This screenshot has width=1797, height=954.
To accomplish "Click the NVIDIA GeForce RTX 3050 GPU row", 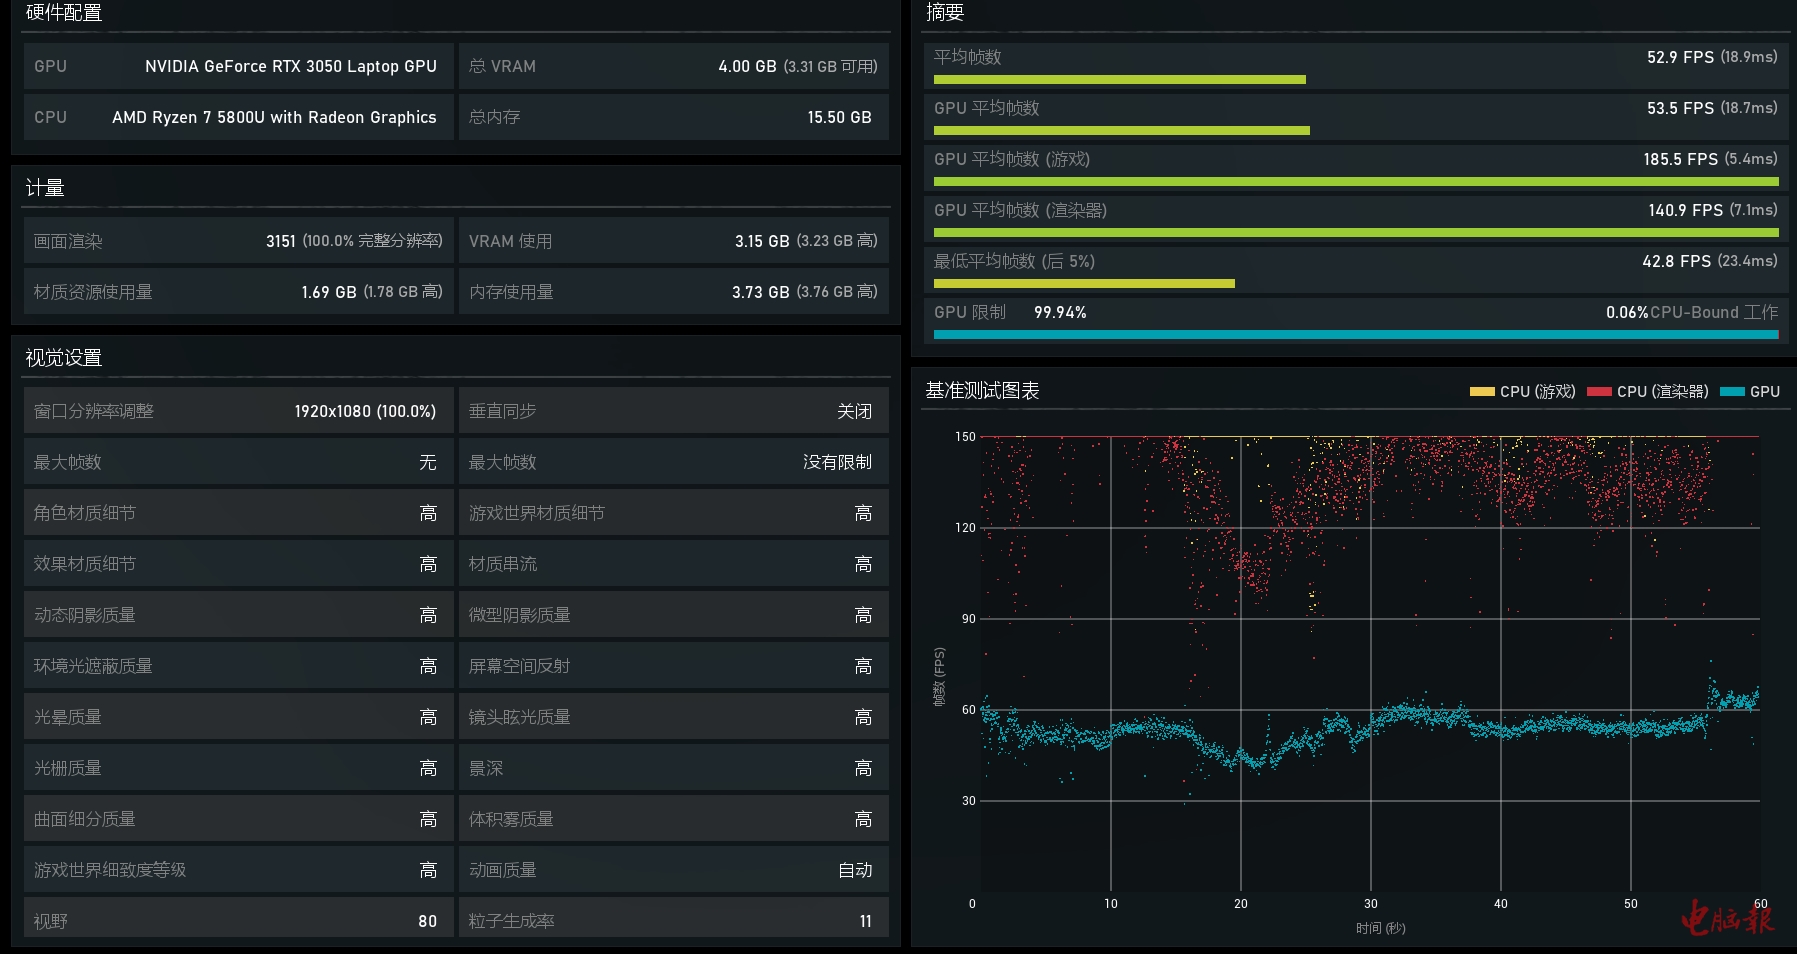I will (x=238, y=67).
